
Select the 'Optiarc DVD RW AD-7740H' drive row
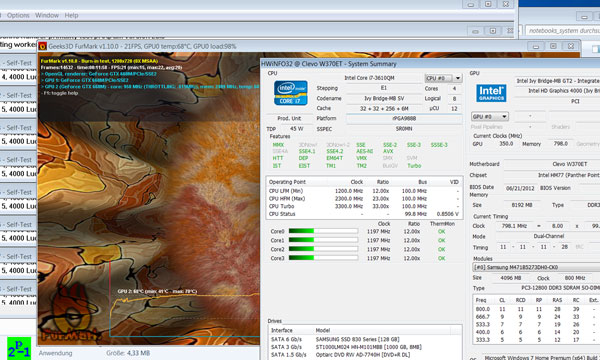click(x=364, y=355)
